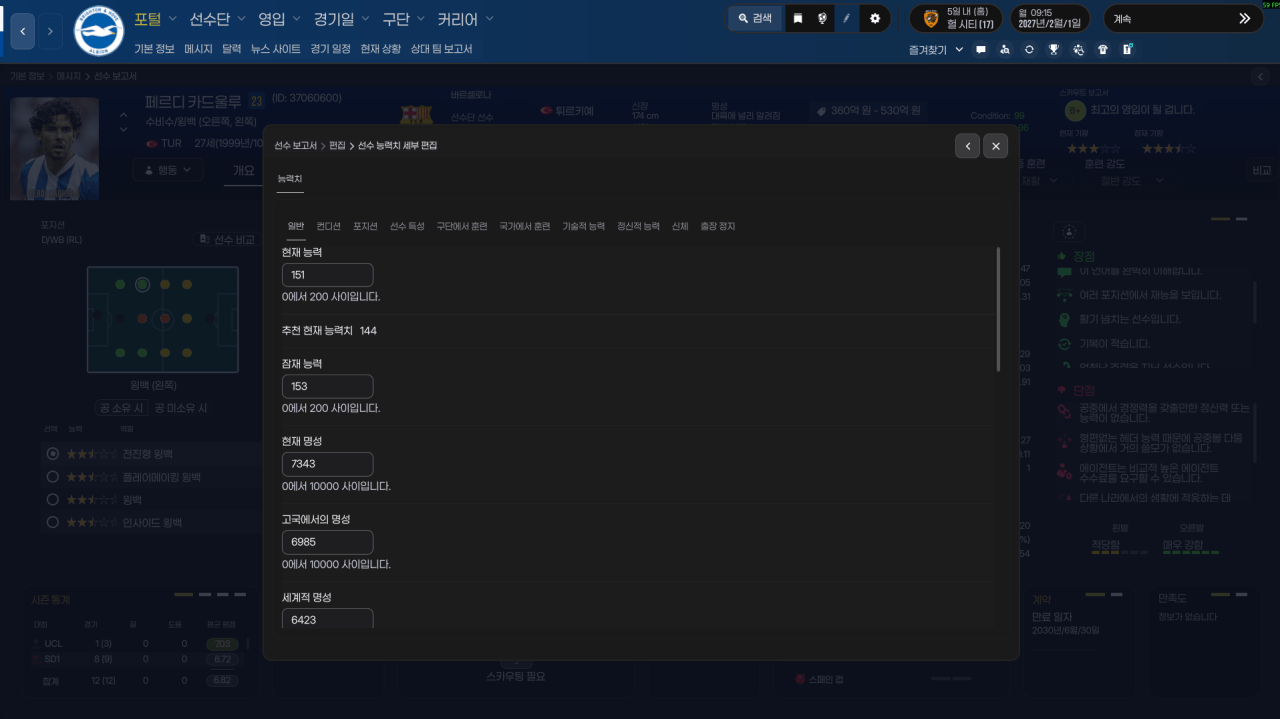Switch to the 기술적 능력 tab

(x=583, y=227)
